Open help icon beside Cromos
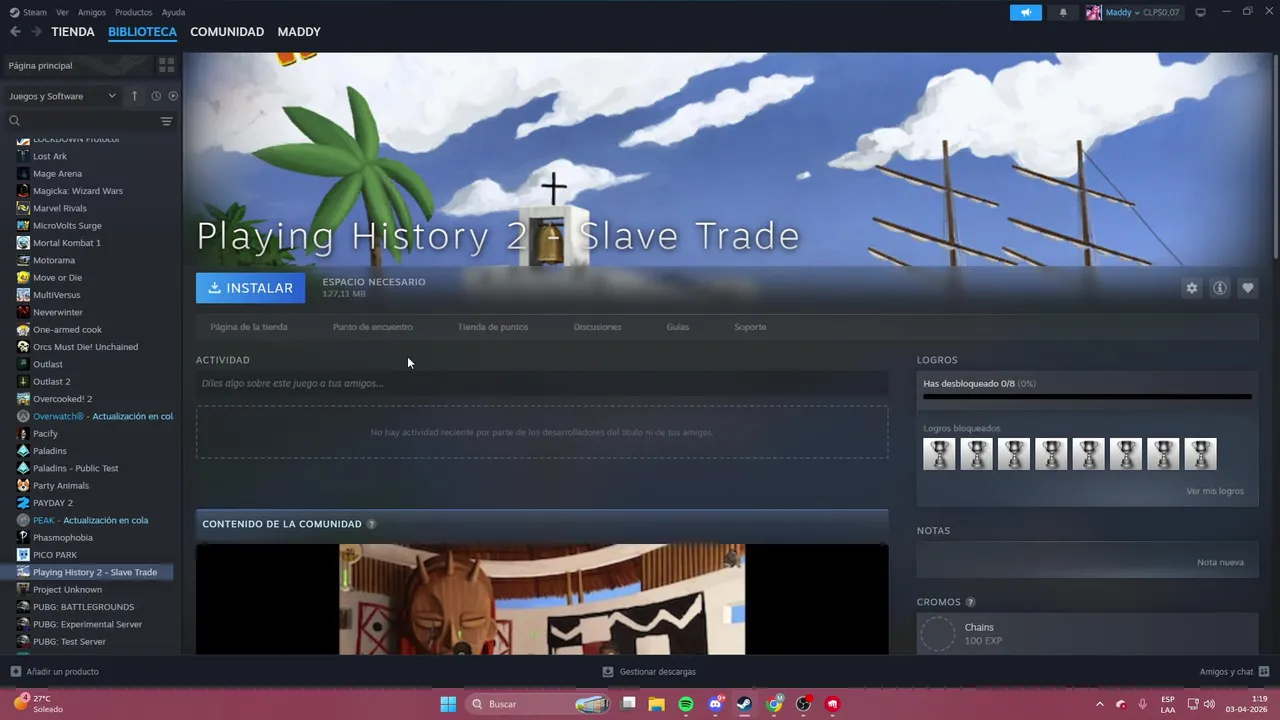Viewport: 1280px width, 720px height. click(x=970, y=602)
